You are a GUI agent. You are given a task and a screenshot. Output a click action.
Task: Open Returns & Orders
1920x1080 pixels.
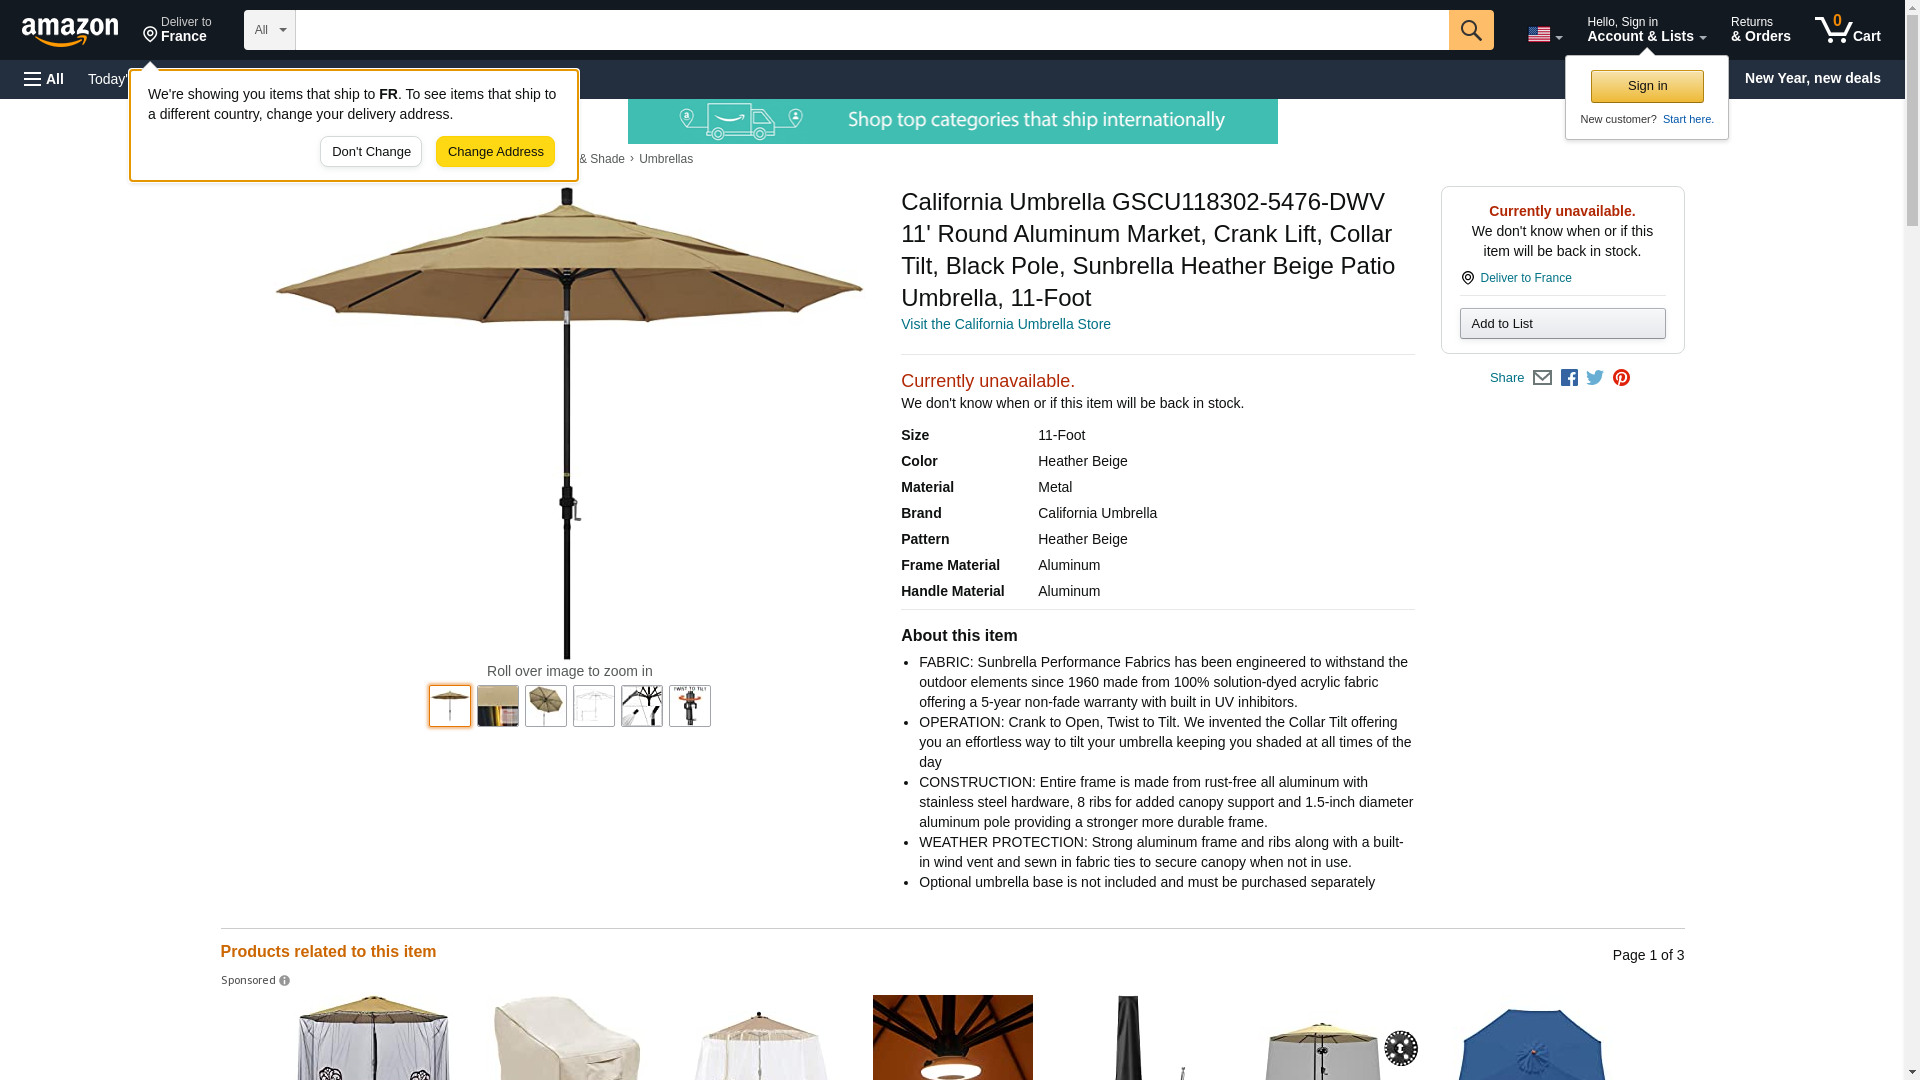pyautogui.click(x=1760, y=30)
